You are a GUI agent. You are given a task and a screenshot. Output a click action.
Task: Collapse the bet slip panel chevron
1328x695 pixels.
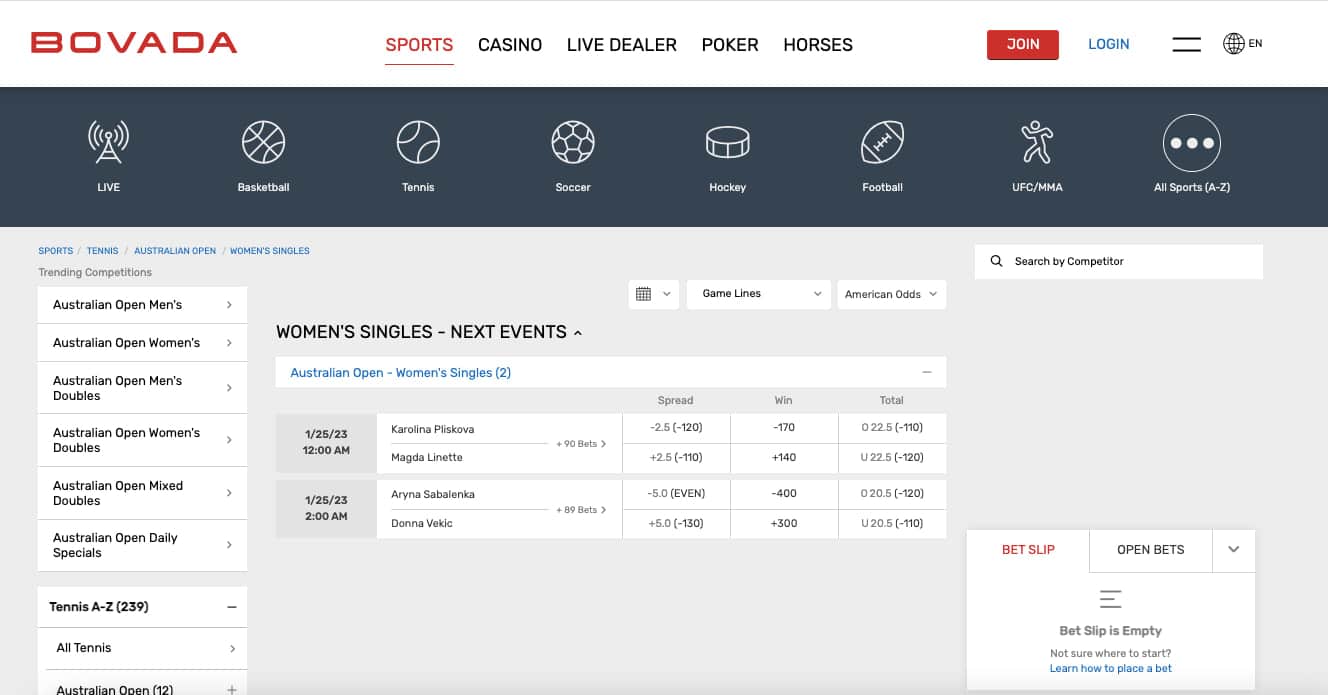tap(1234, 550)
